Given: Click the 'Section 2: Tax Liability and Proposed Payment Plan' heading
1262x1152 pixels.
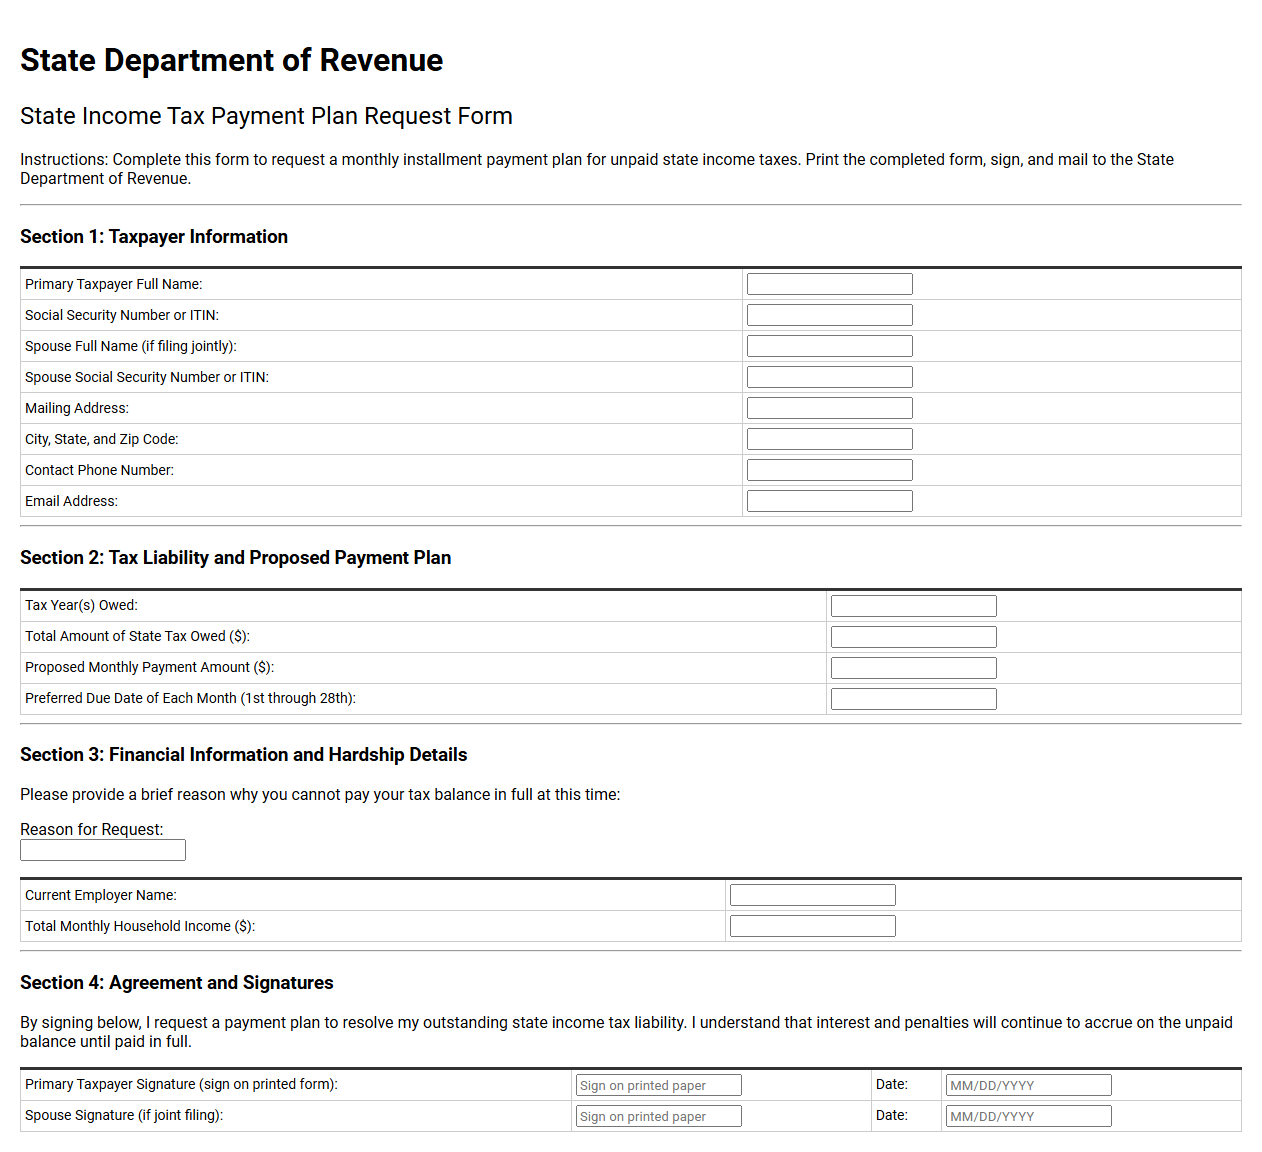Looking at the screenshot, I should pos(236,558).
